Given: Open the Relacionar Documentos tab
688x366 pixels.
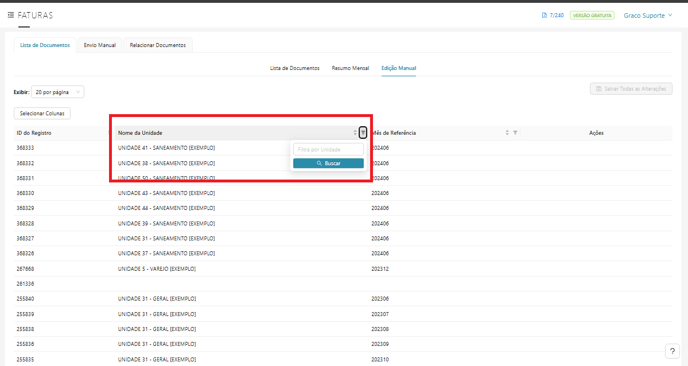Looking at the screenshot, I should click(158, 45).
